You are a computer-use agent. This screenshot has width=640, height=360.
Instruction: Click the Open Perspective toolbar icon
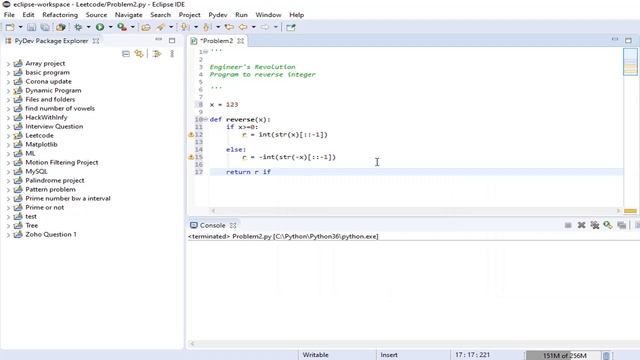pyautogui.click(x=291, y=27)
